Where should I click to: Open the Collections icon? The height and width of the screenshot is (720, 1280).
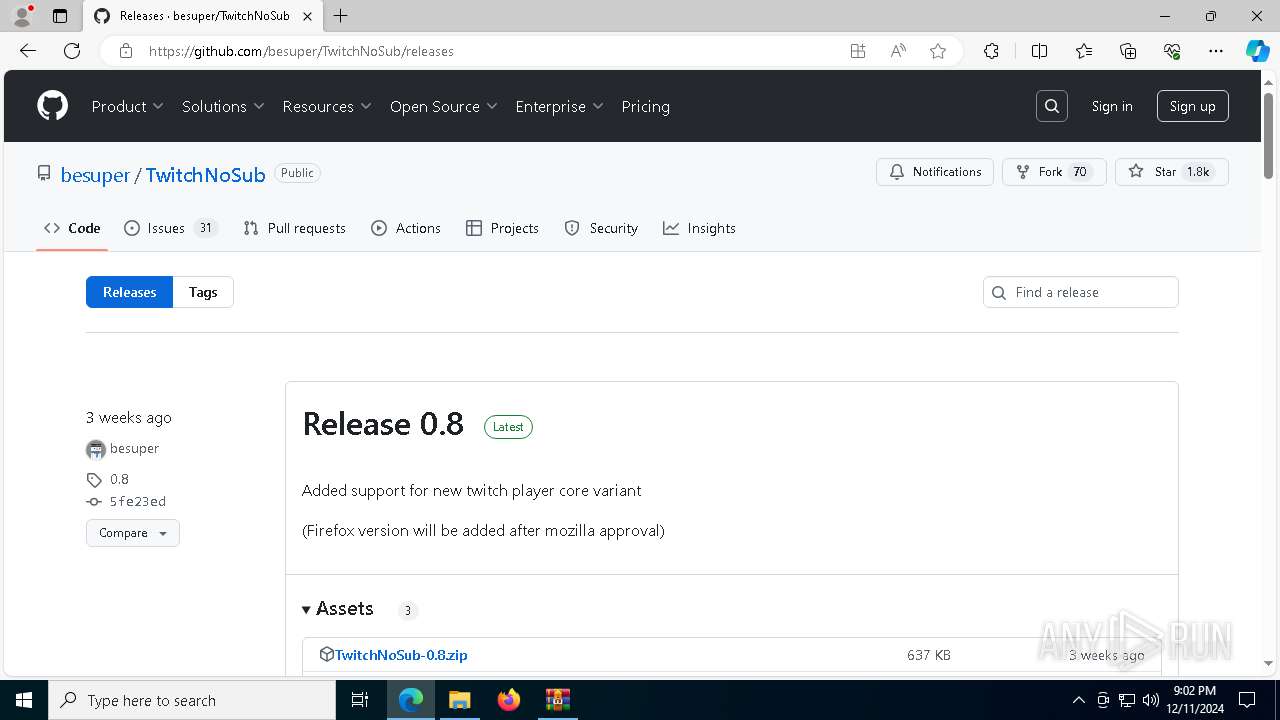pos(1128,51)
